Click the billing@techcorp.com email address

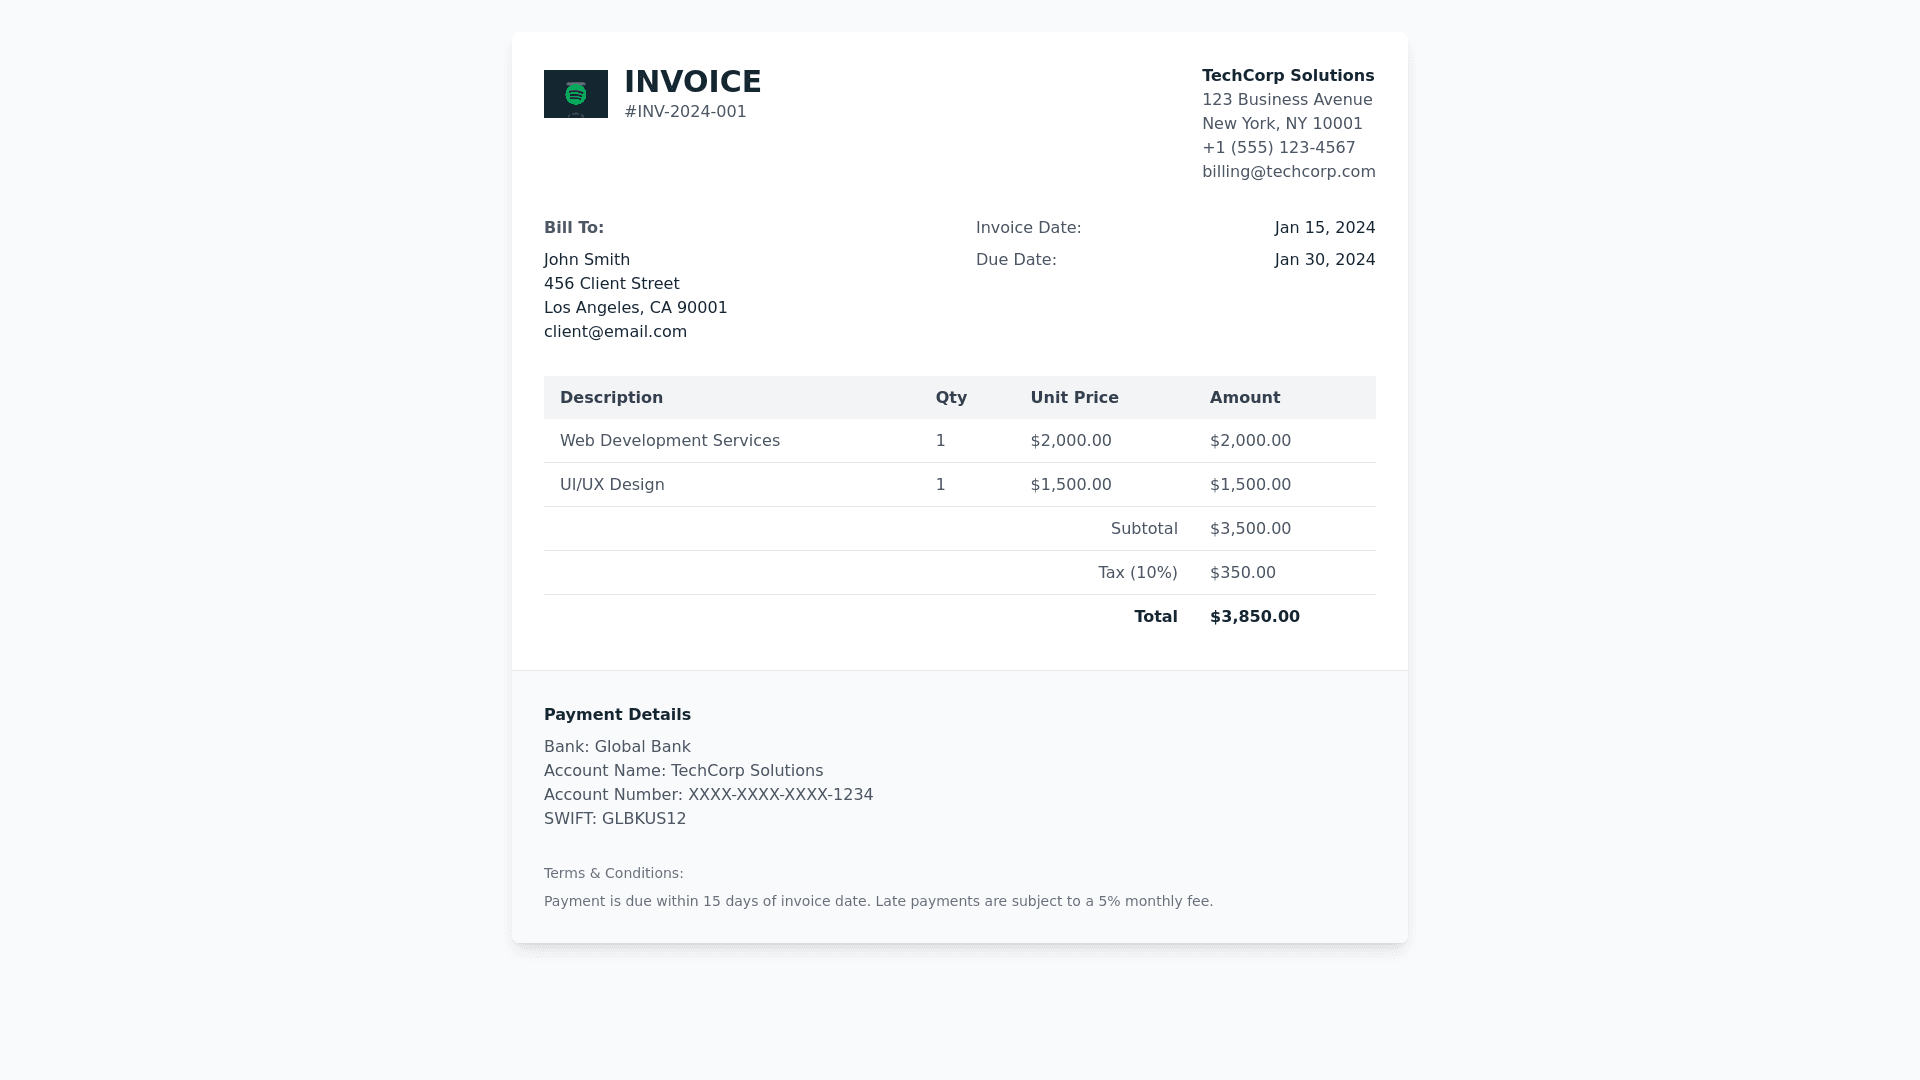pos(1288,172)
